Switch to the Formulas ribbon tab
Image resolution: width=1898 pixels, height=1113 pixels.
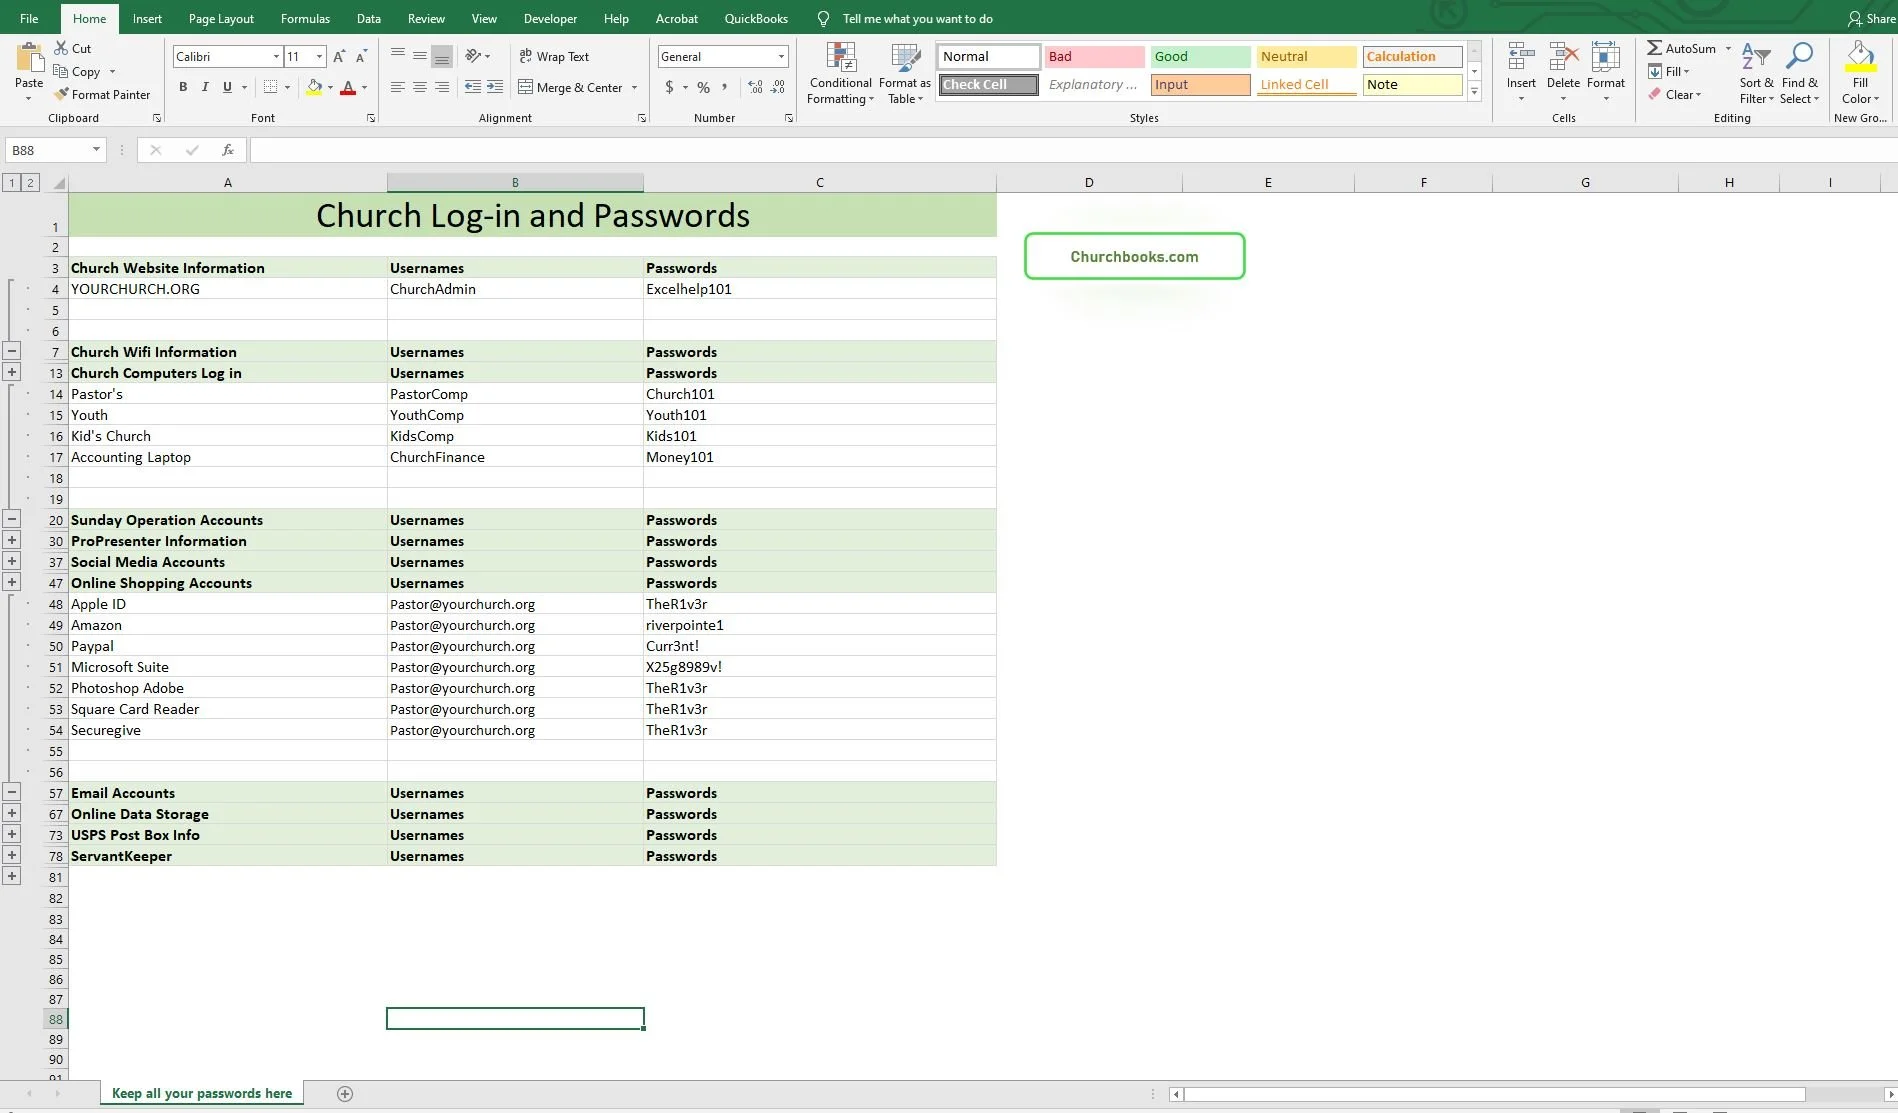305,18
